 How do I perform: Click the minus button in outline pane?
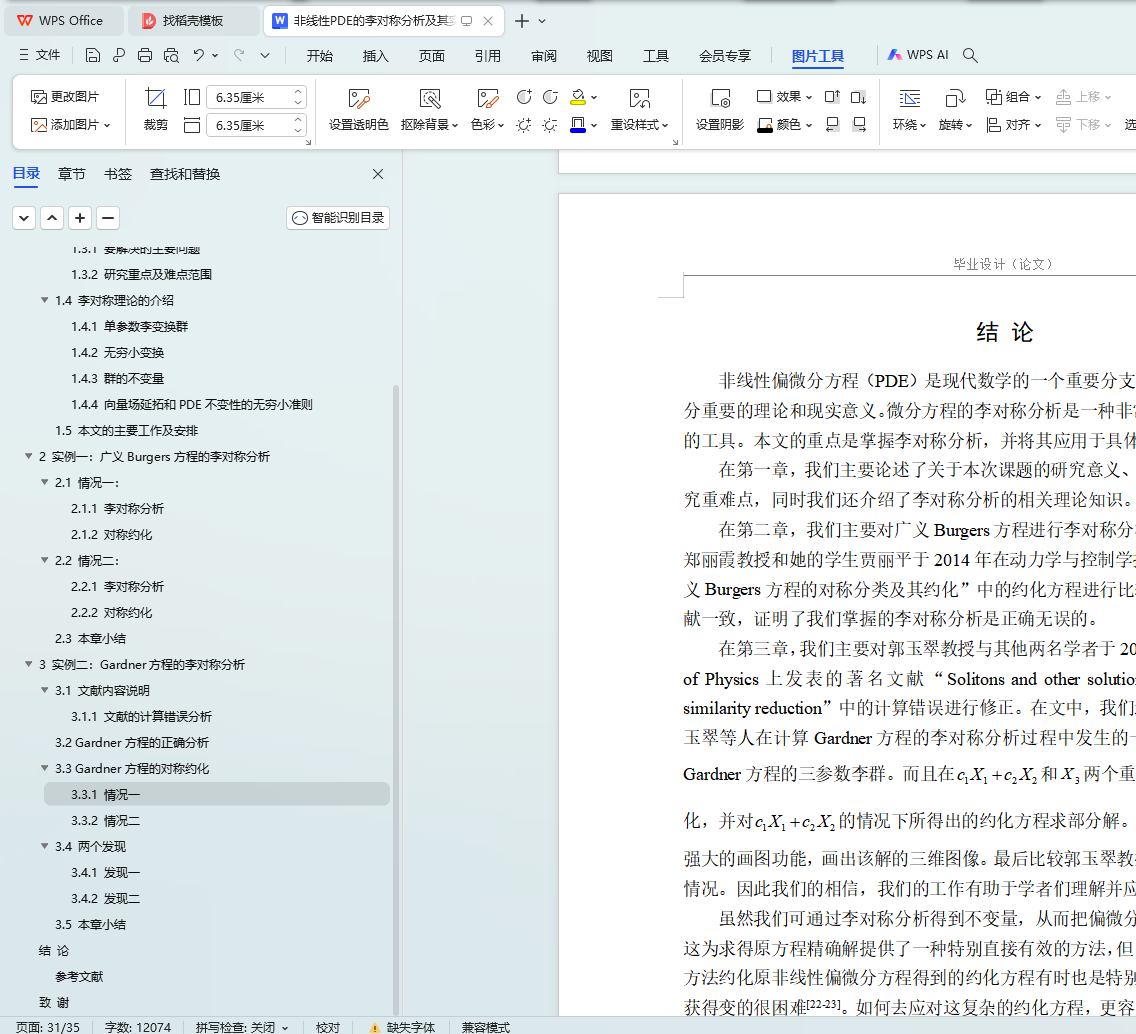coord(108,218)
